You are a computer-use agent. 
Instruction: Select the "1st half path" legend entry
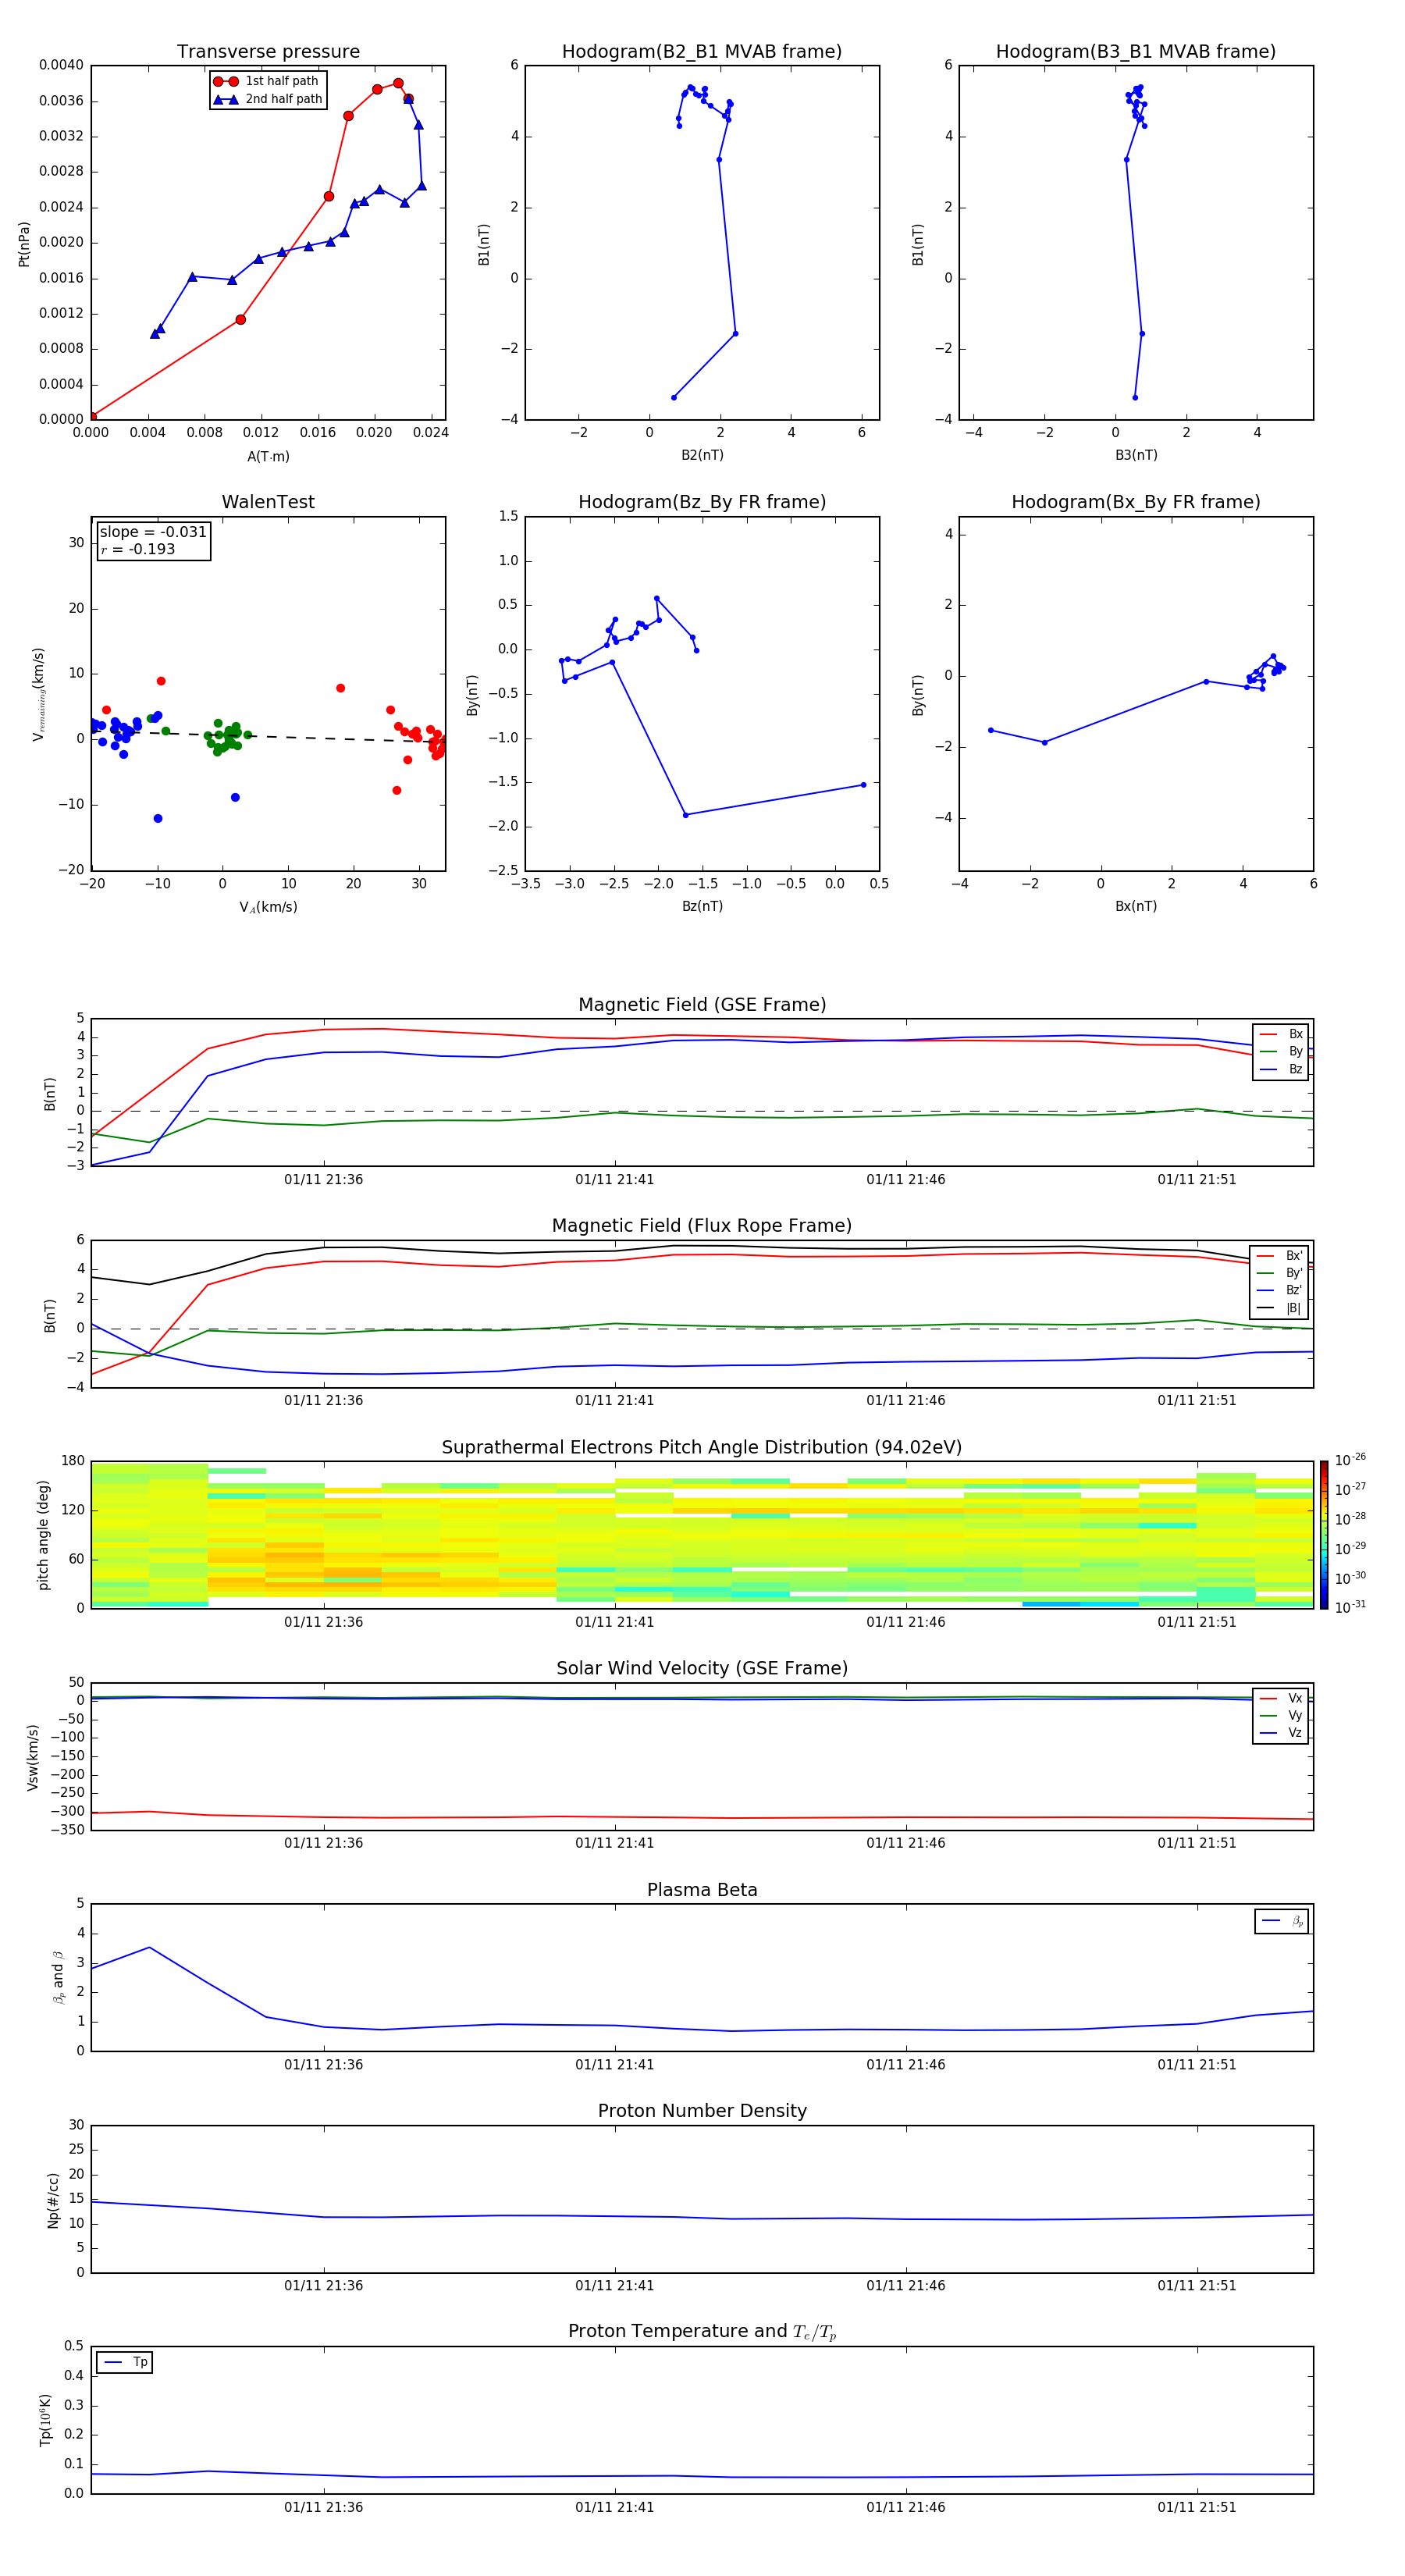(x=268, y=81)
